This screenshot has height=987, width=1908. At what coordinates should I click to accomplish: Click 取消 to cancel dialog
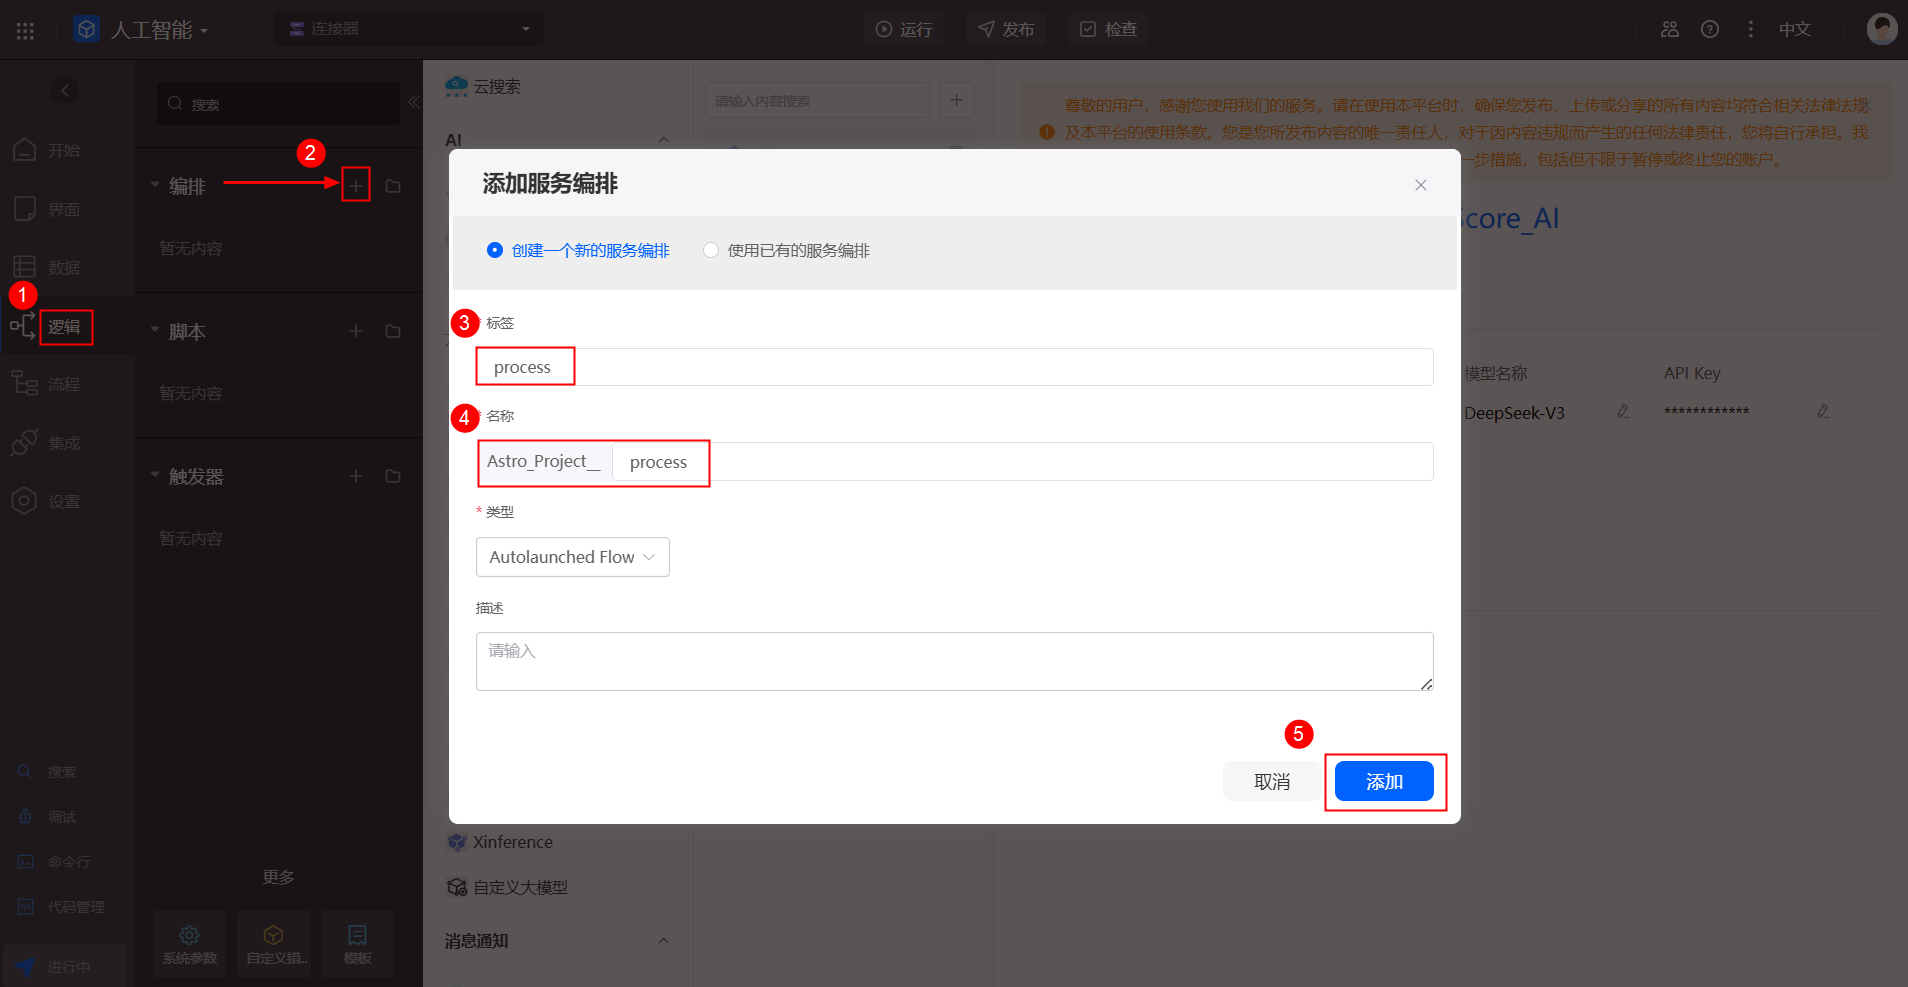1272,781
